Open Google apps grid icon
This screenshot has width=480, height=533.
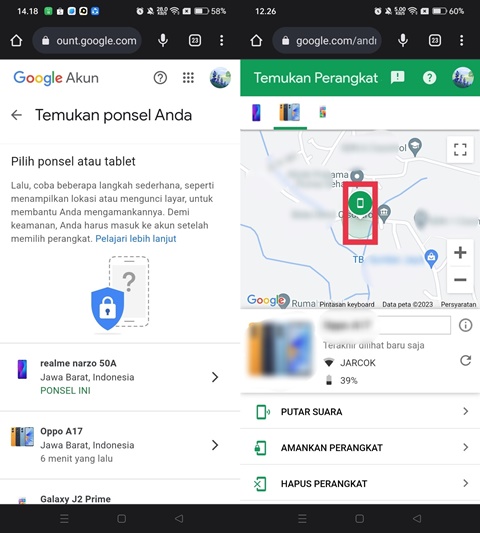tap(188, 78)
